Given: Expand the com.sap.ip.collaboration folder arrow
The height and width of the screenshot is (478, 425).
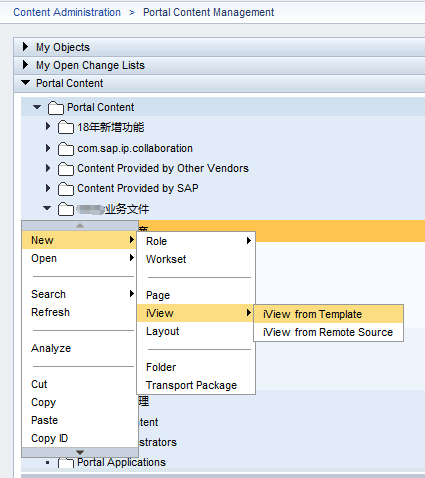Looking at the screenshot, I should [x=48, y=148].
